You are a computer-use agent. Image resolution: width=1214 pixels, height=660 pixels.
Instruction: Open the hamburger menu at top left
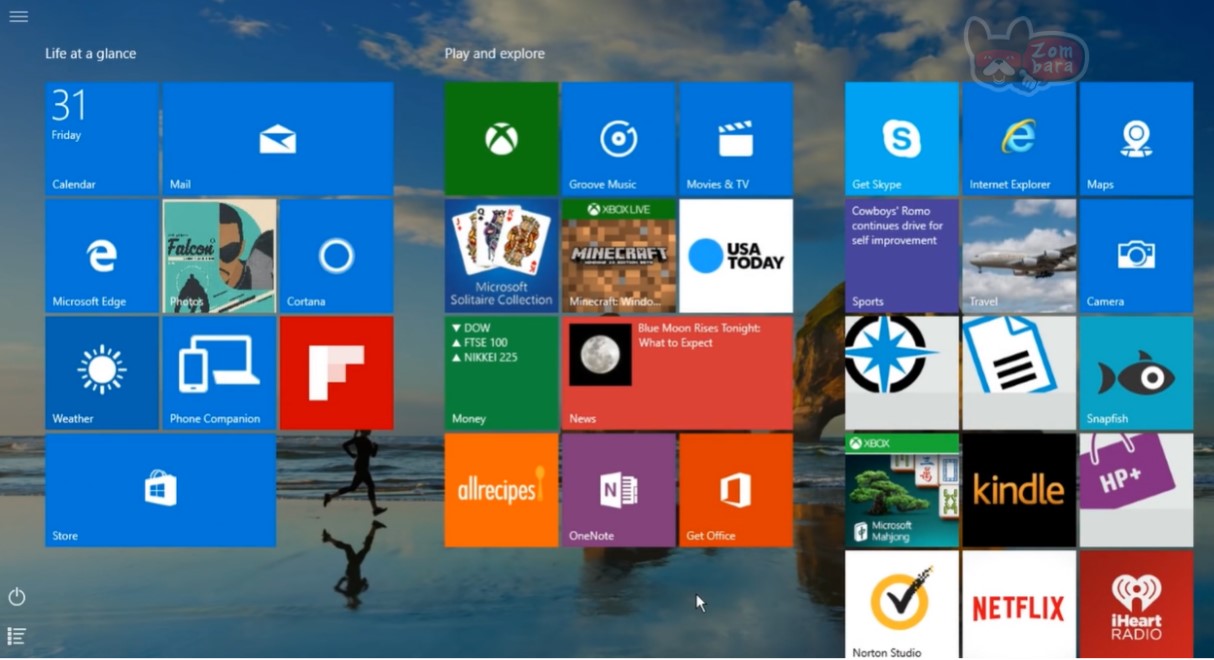(x=18, y=16)
